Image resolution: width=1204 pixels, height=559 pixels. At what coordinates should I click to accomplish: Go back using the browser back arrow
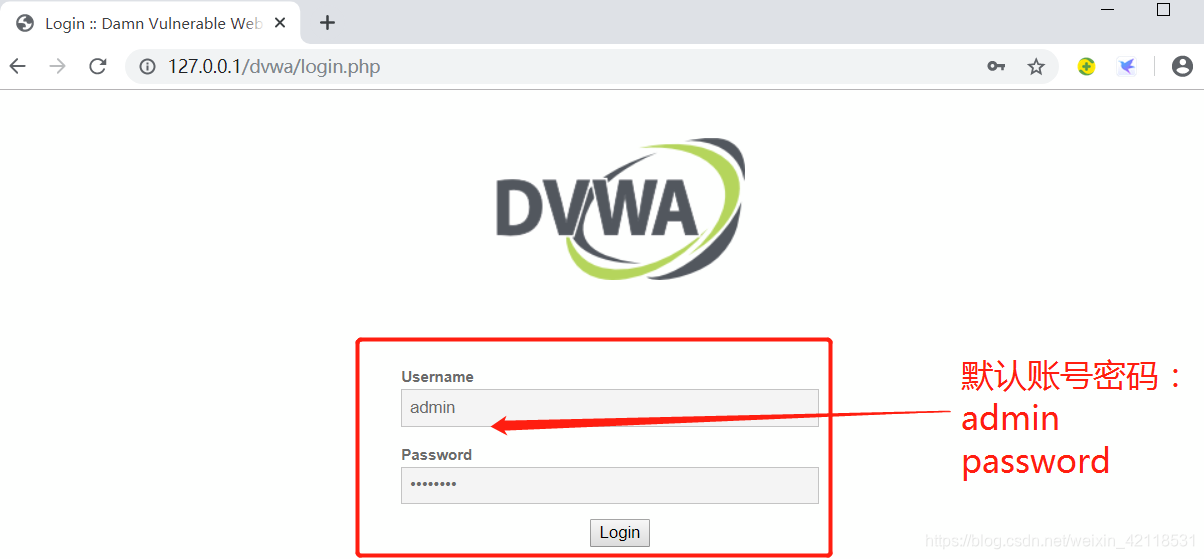(18, 67)
